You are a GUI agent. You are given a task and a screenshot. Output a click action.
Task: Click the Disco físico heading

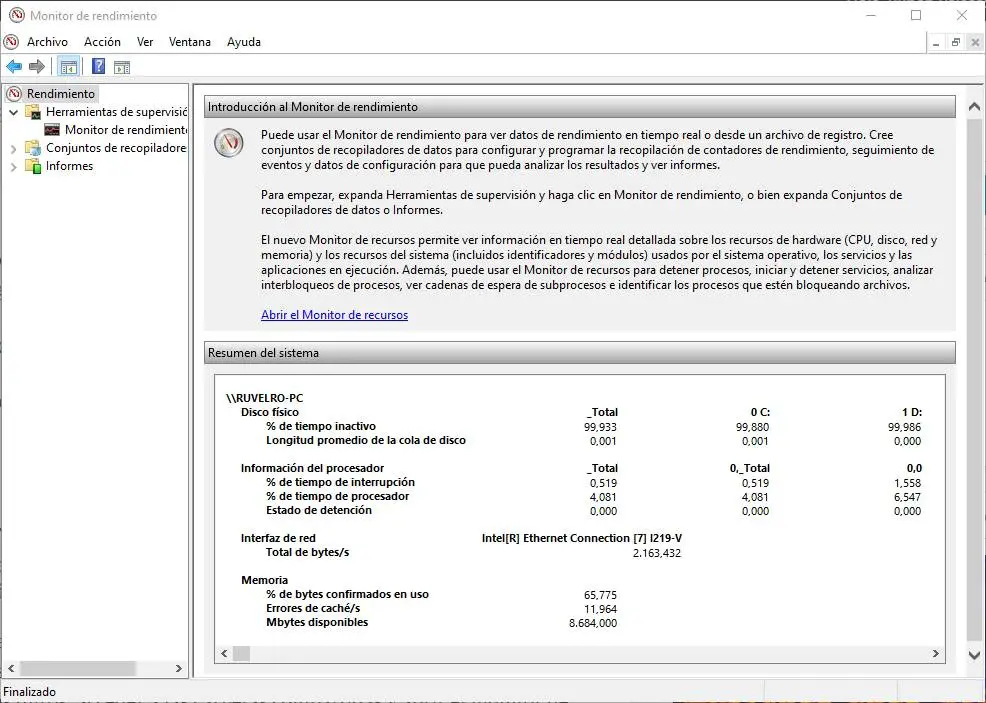click(x=270, y=412)
